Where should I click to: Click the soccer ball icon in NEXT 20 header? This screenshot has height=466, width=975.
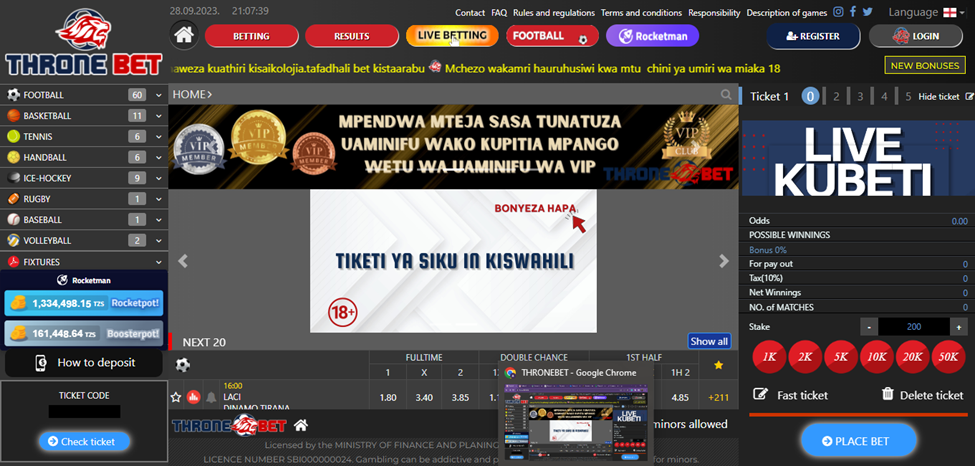click(183, 365)
